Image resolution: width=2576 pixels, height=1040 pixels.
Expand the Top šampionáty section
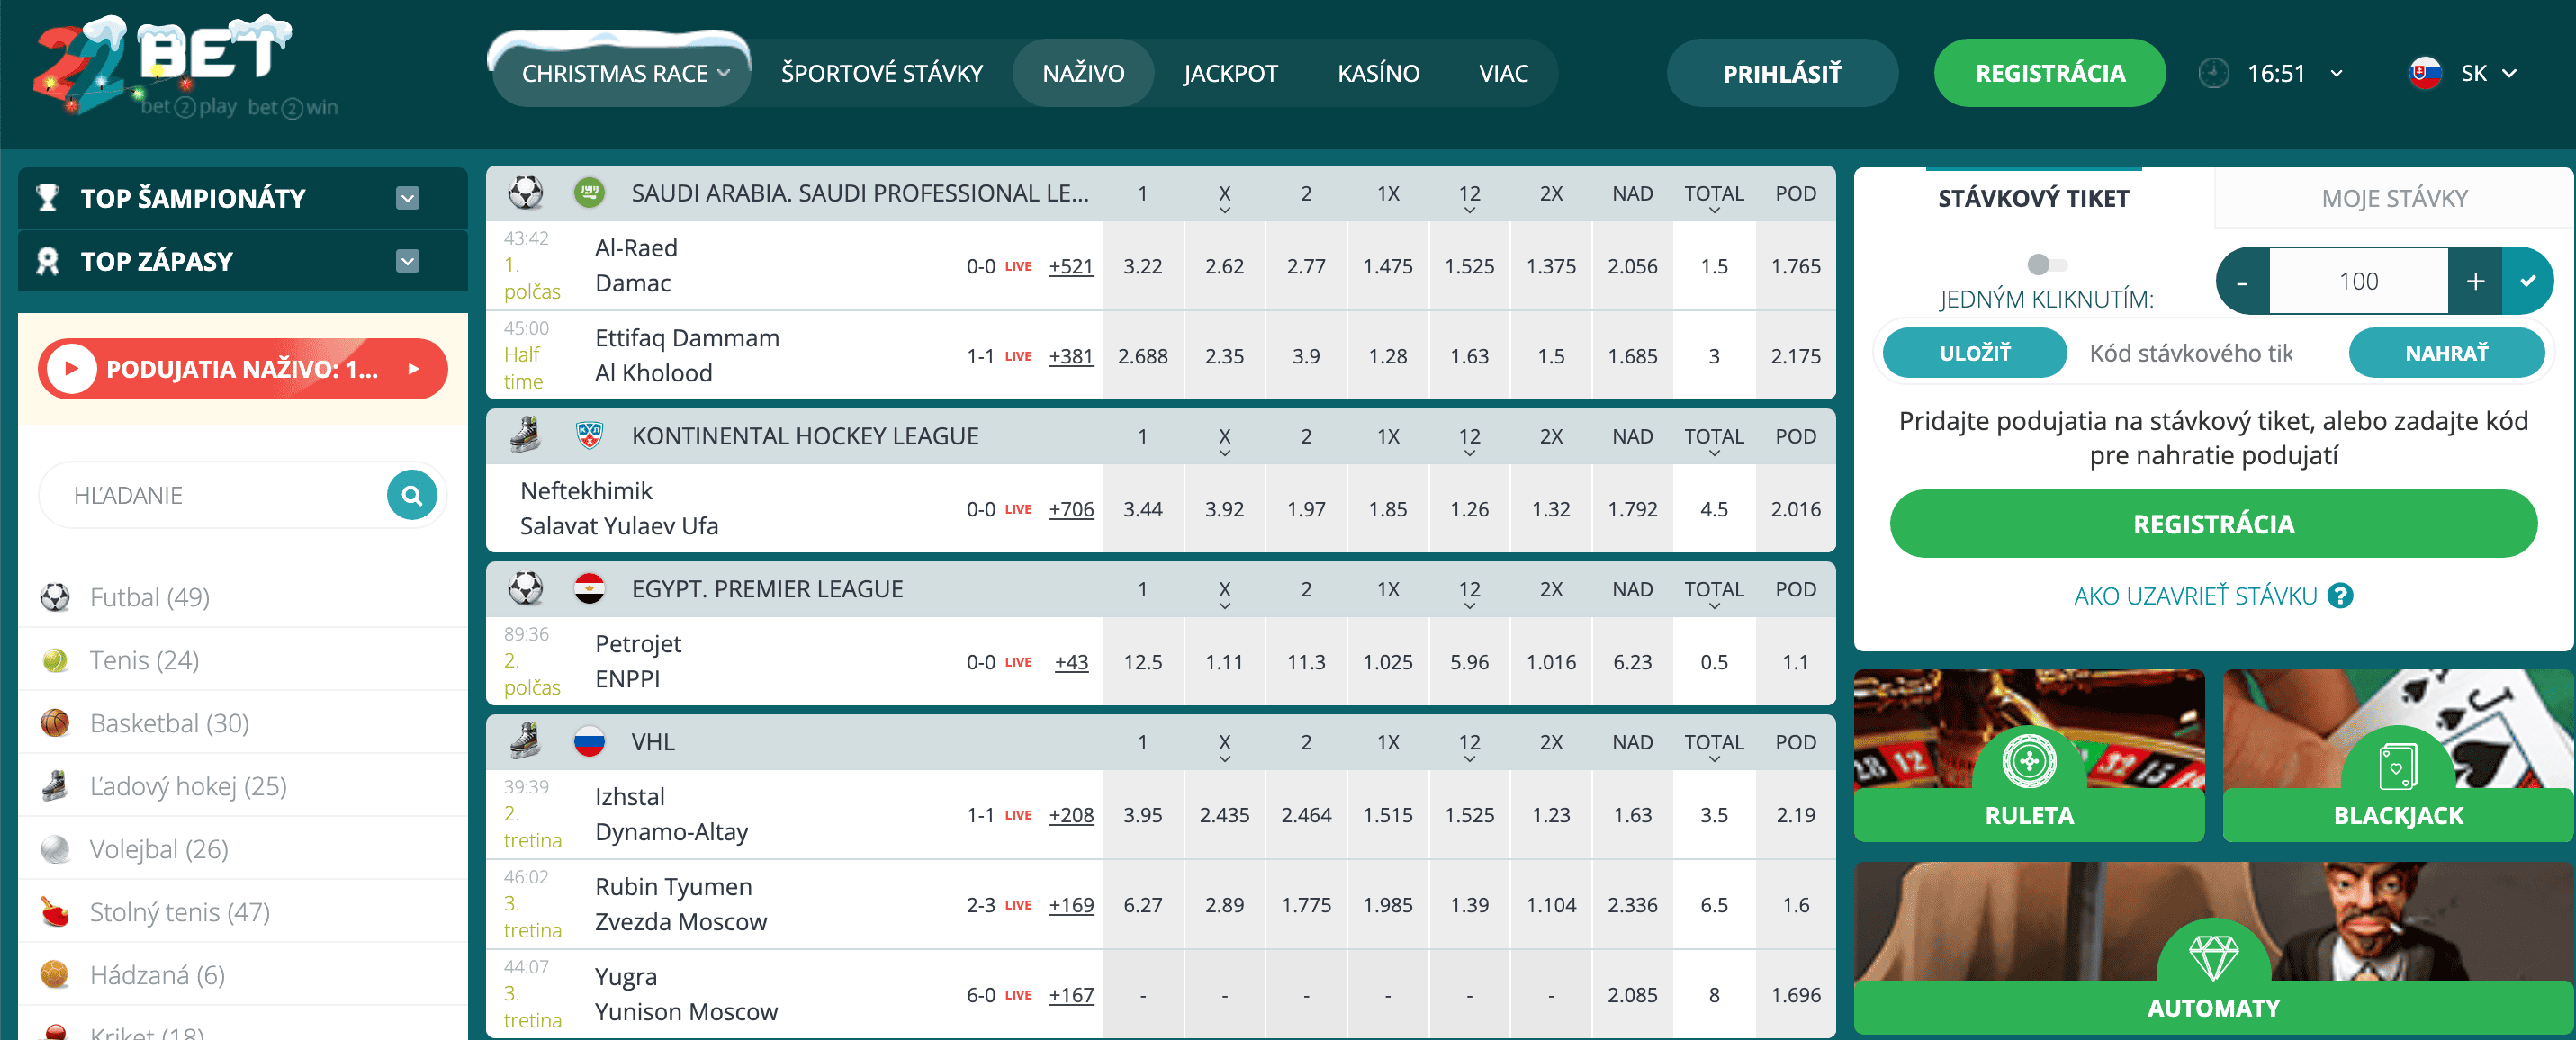(407, 198)
